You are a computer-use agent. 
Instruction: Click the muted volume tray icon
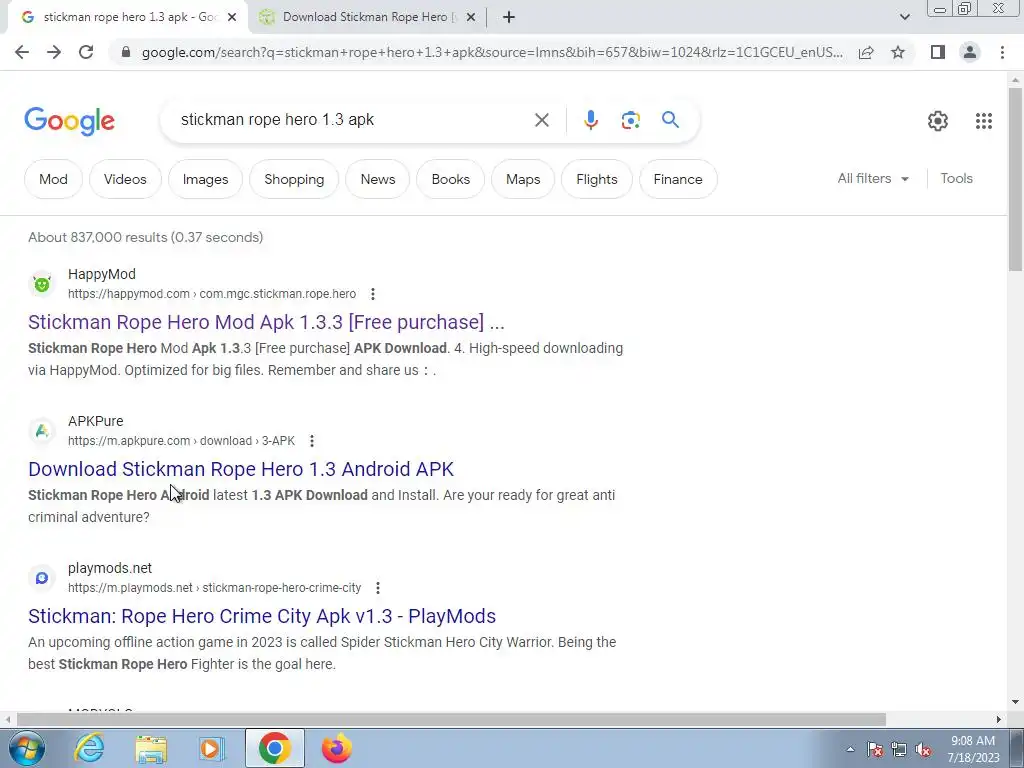923,750
